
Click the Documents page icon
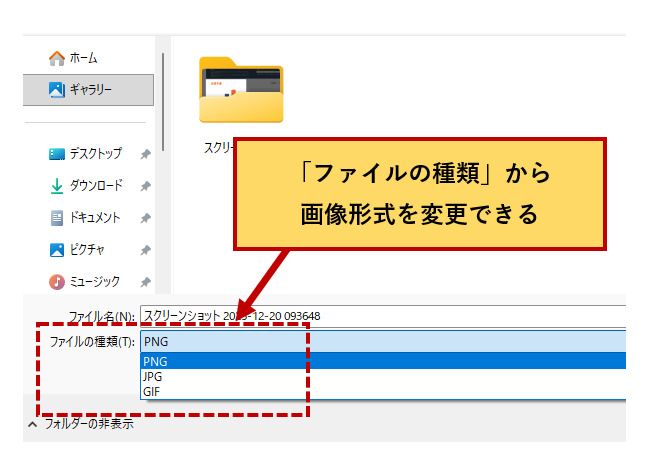57,218
